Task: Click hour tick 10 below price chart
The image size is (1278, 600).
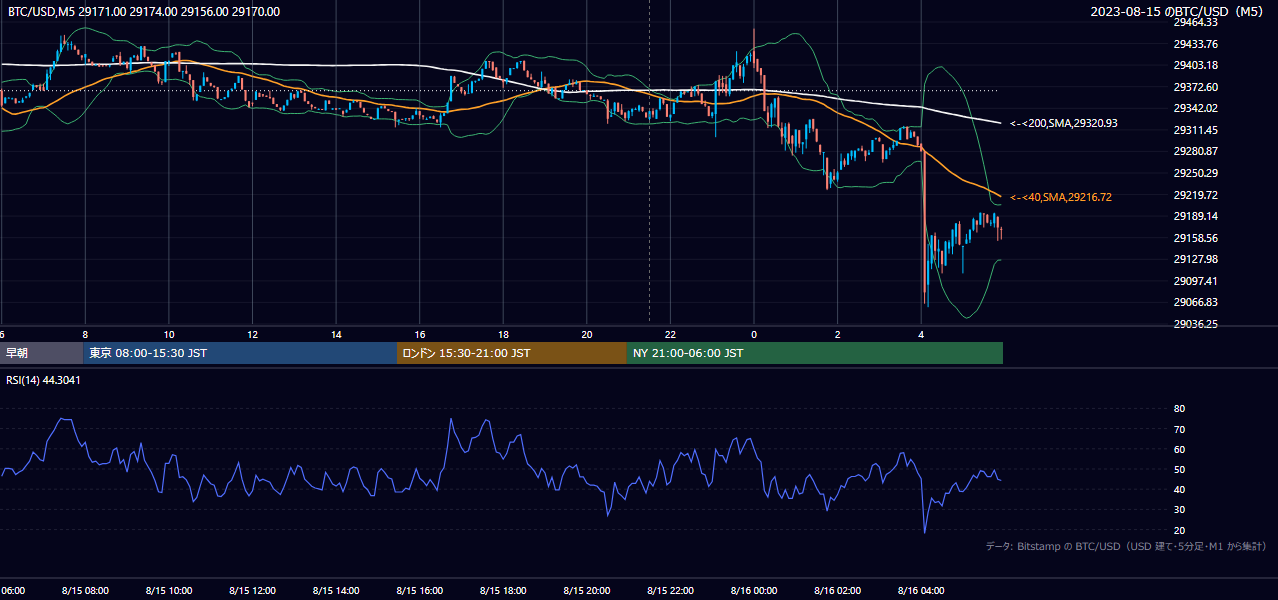Action: coord(169,334)
